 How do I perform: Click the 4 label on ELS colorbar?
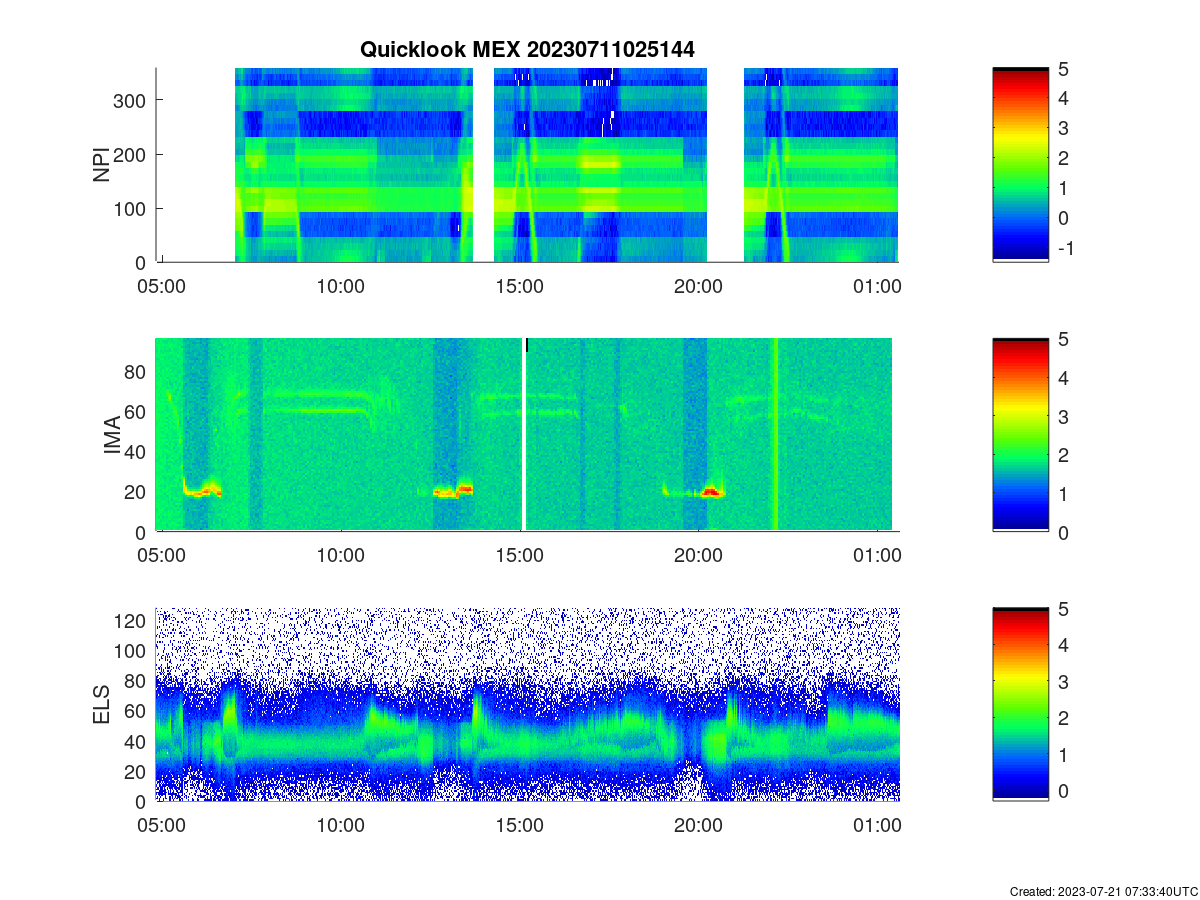click(x=1064, y=645)
